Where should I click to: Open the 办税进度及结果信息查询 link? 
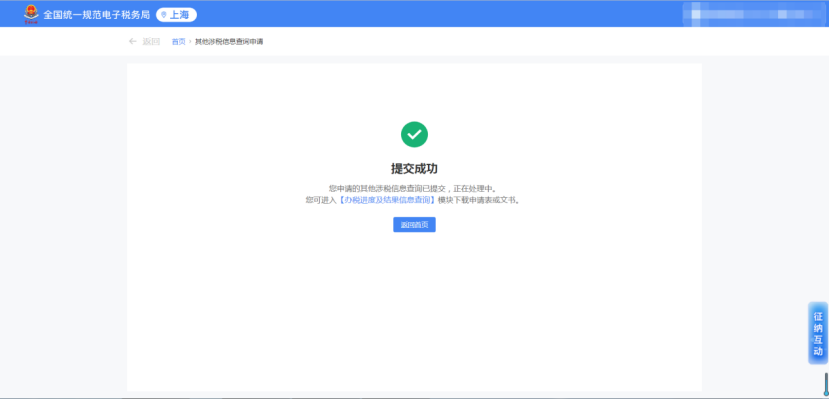pos(387,200)
